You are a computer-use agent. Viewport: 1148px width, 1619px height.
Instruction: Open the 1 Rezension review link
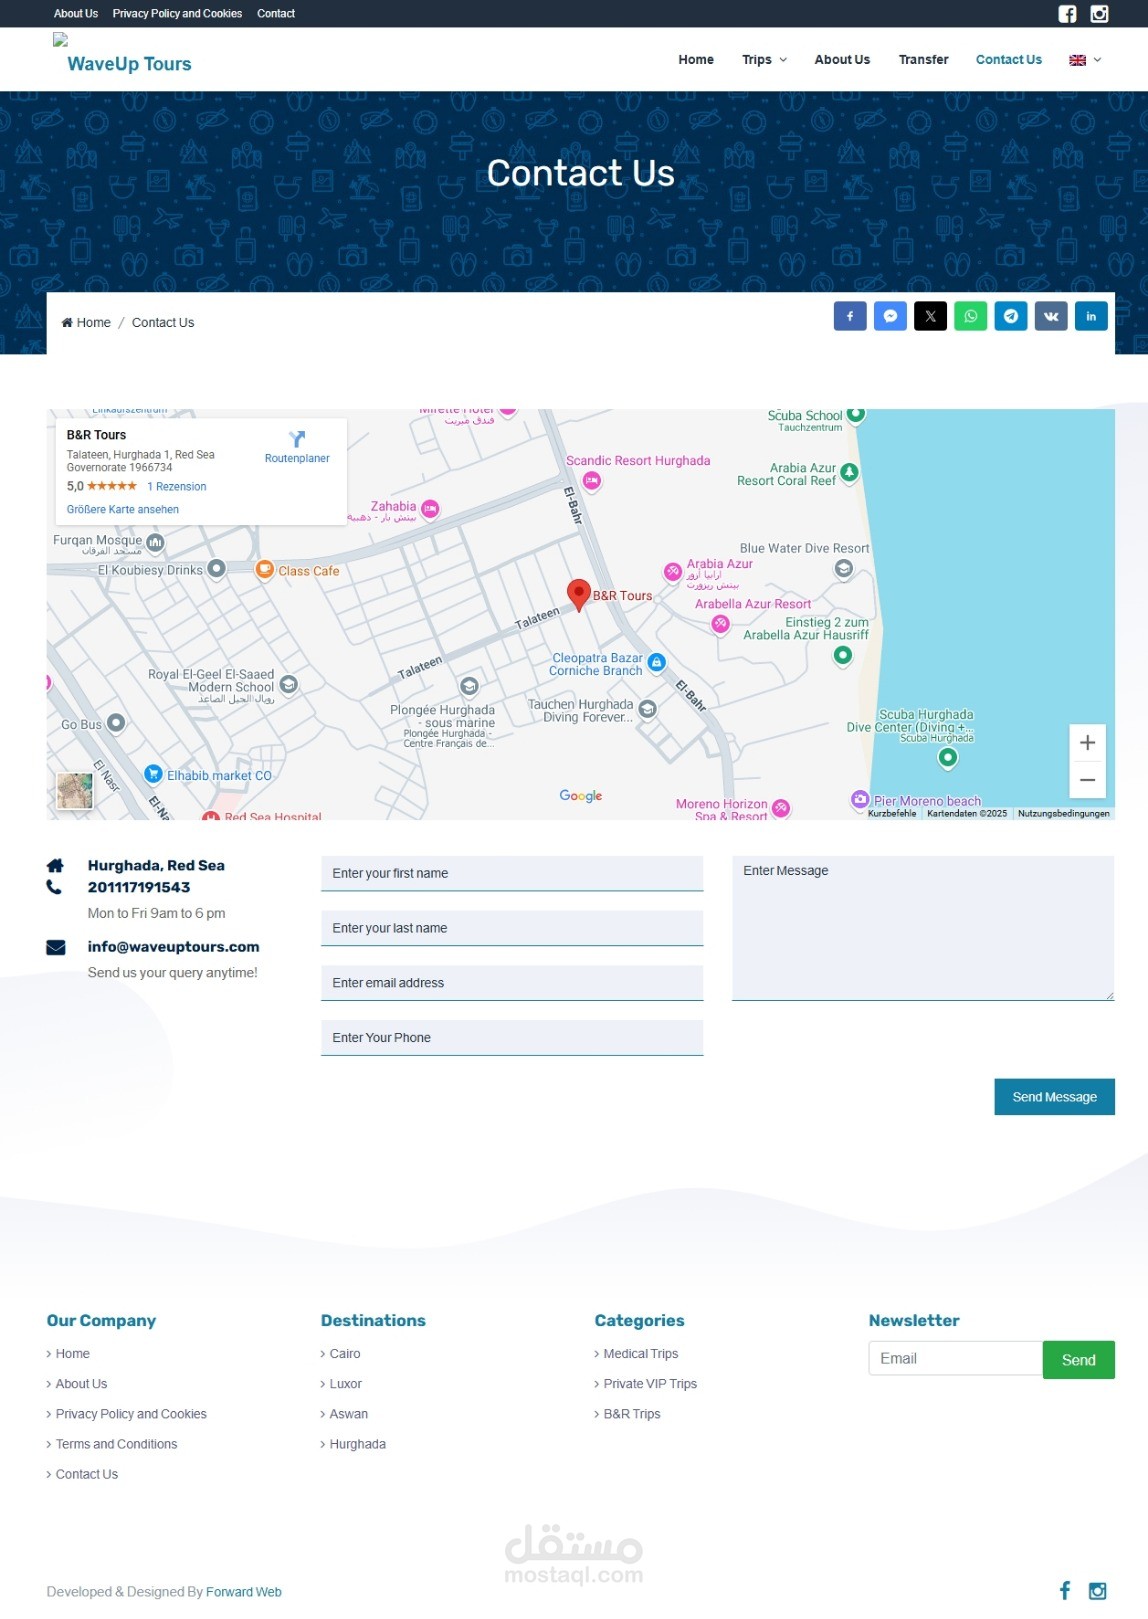pos(177,487)
